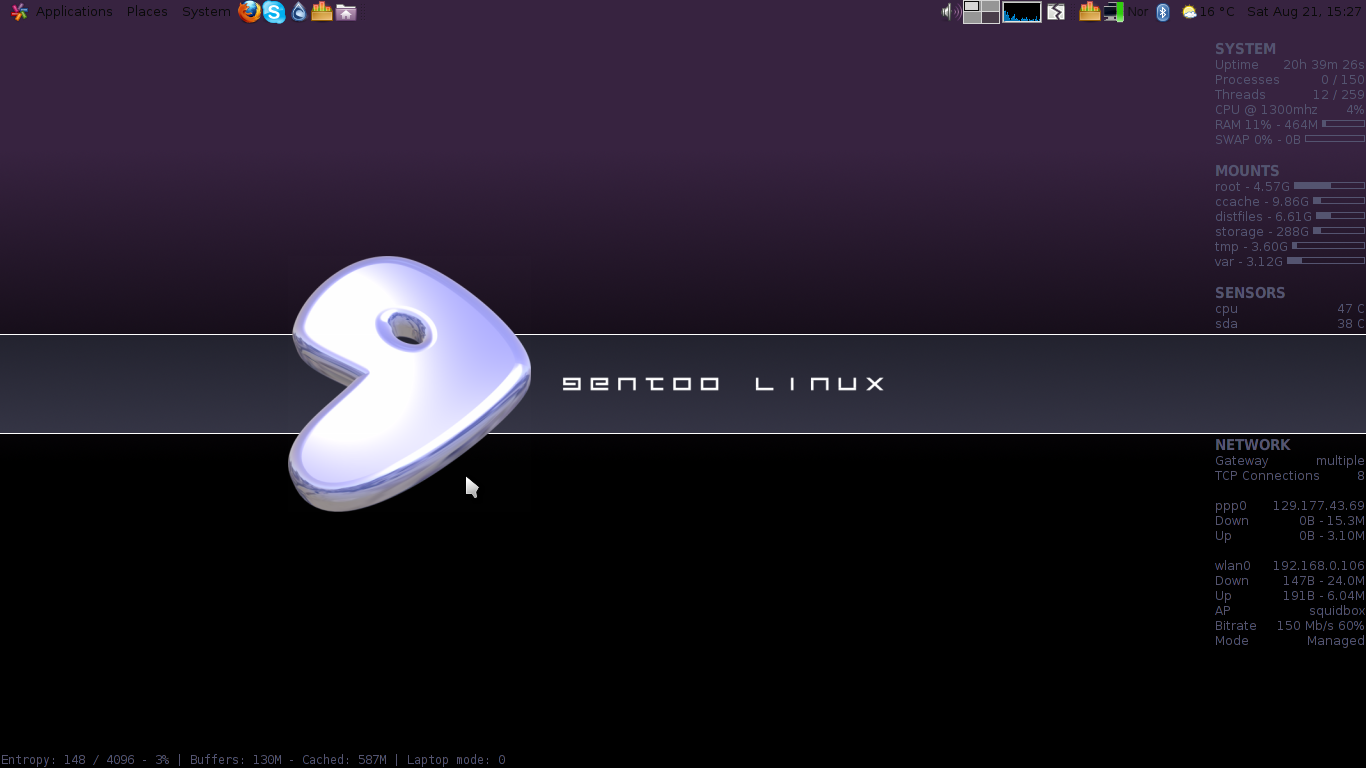Switch to the top-right workspace
The image size is (1366, 768).
990,6
